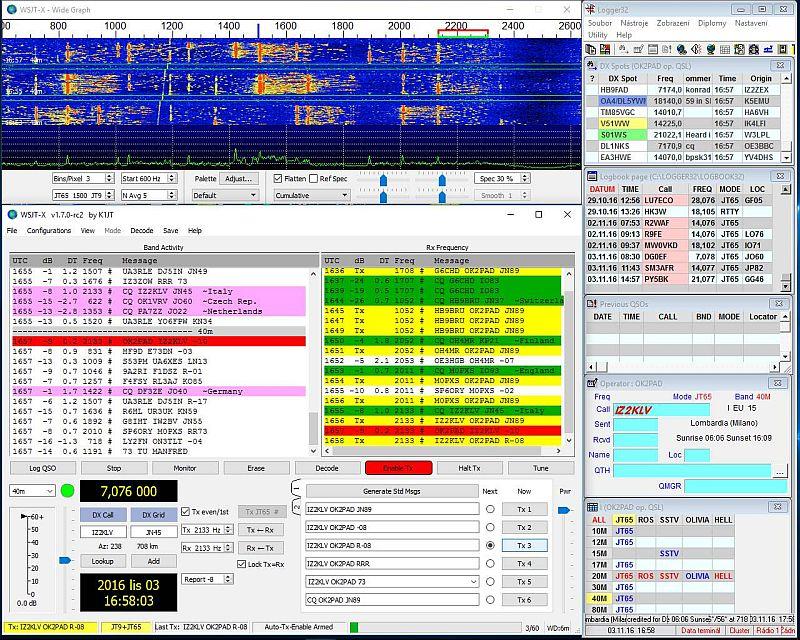Click the Log QSO button

(43, 468)
